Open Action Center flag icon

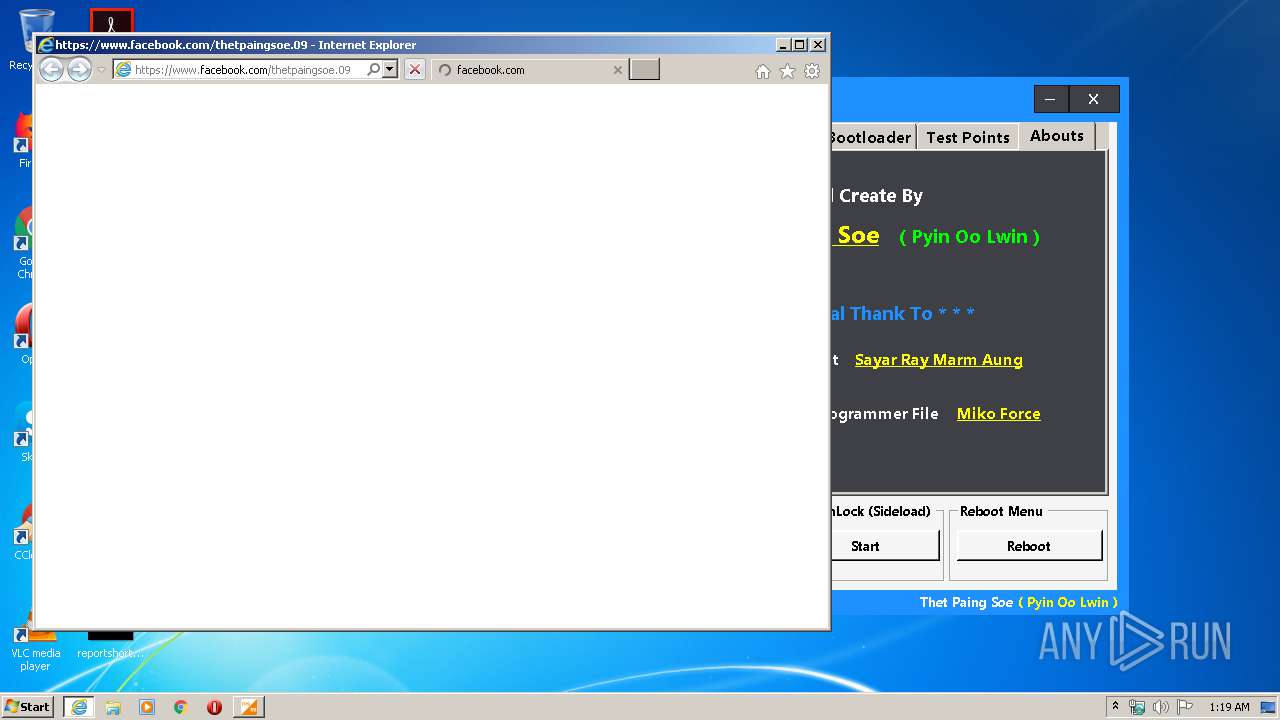pyautogui.click(x=1186, y=707)
